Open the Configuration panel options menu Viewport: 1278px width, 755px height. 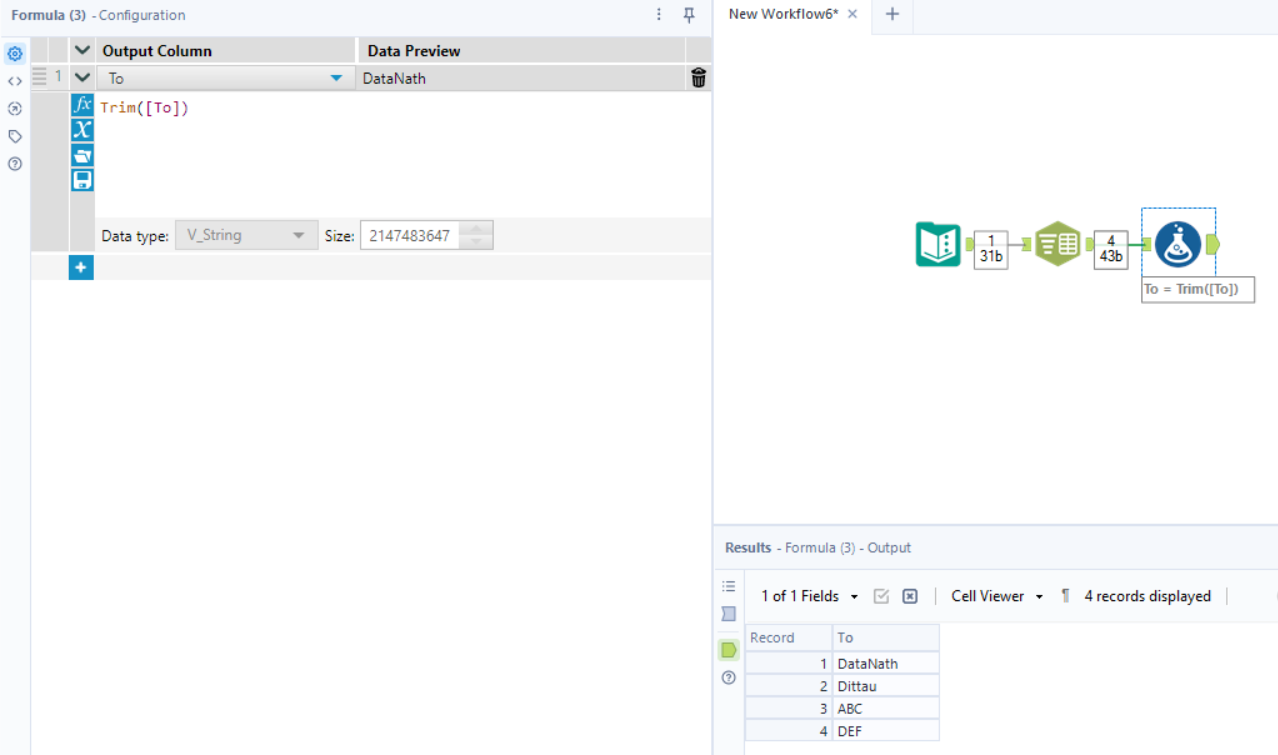[x=658, y=15]
